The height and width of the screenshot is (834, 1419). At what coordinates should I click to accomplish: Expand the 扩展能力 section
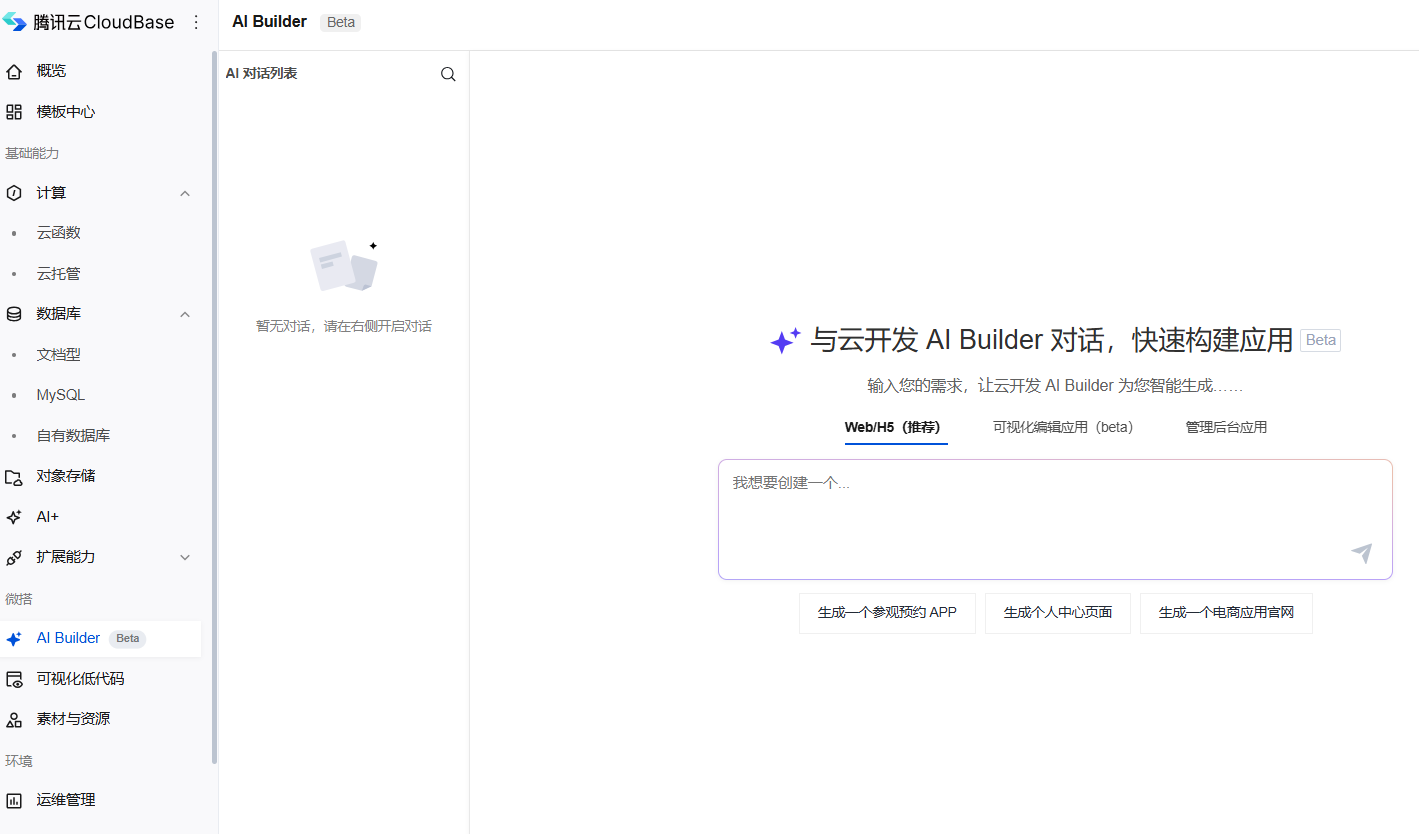coord(184,557)
